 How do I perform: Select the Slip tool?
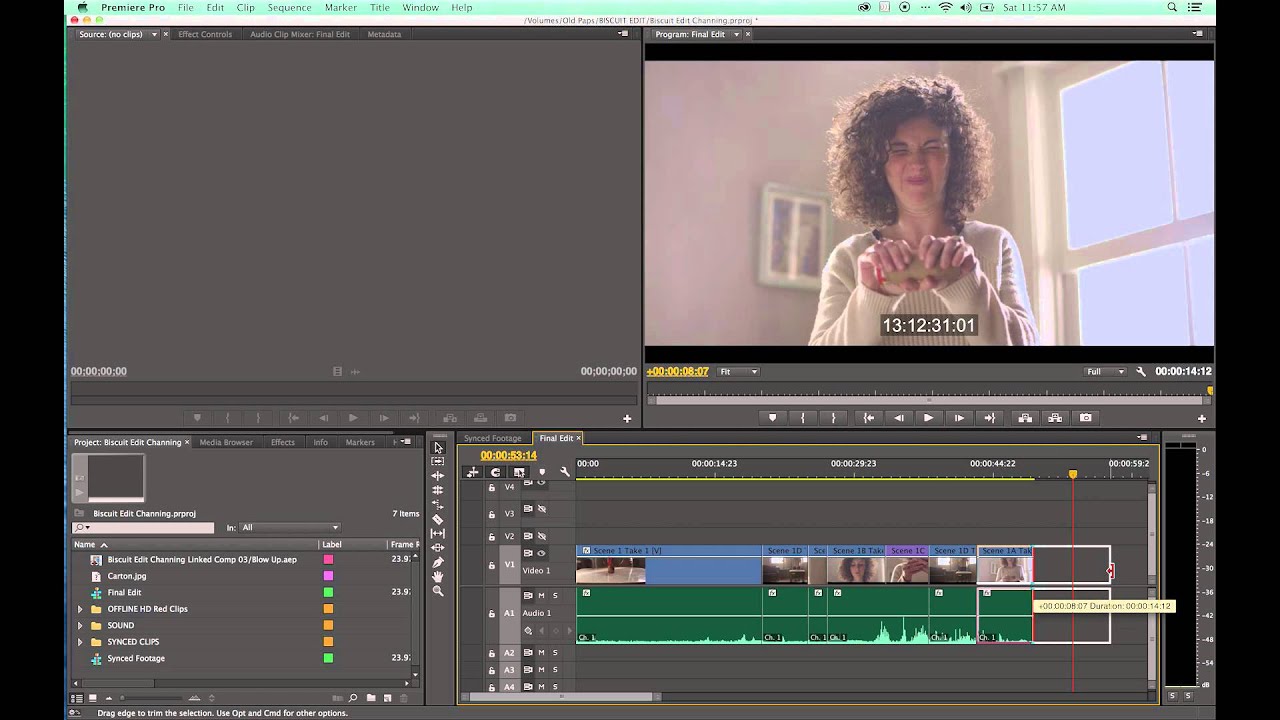click(438, 534)
